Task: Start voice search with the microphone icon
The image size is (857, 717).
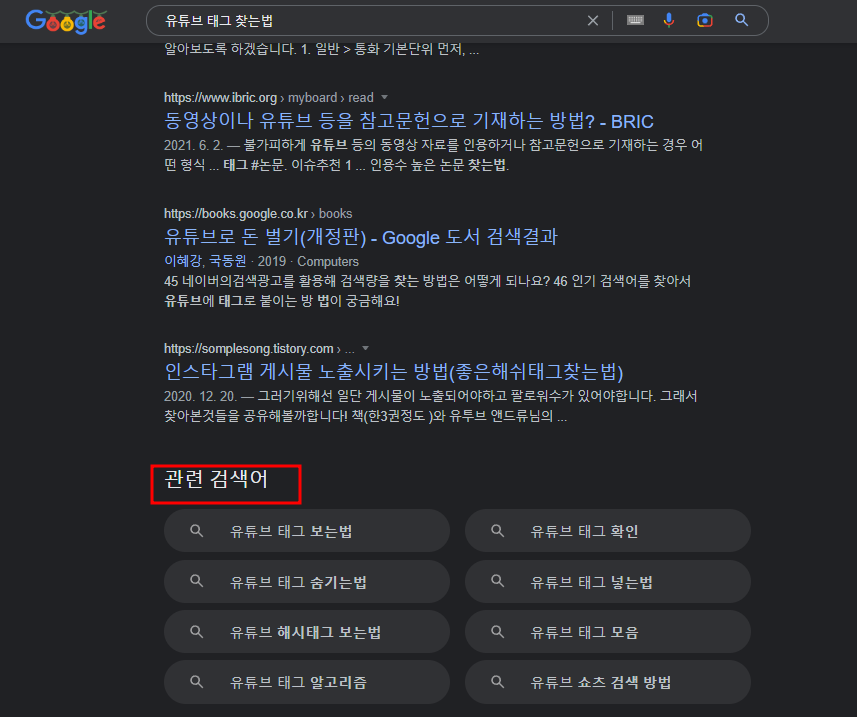Action: [669, 20]
